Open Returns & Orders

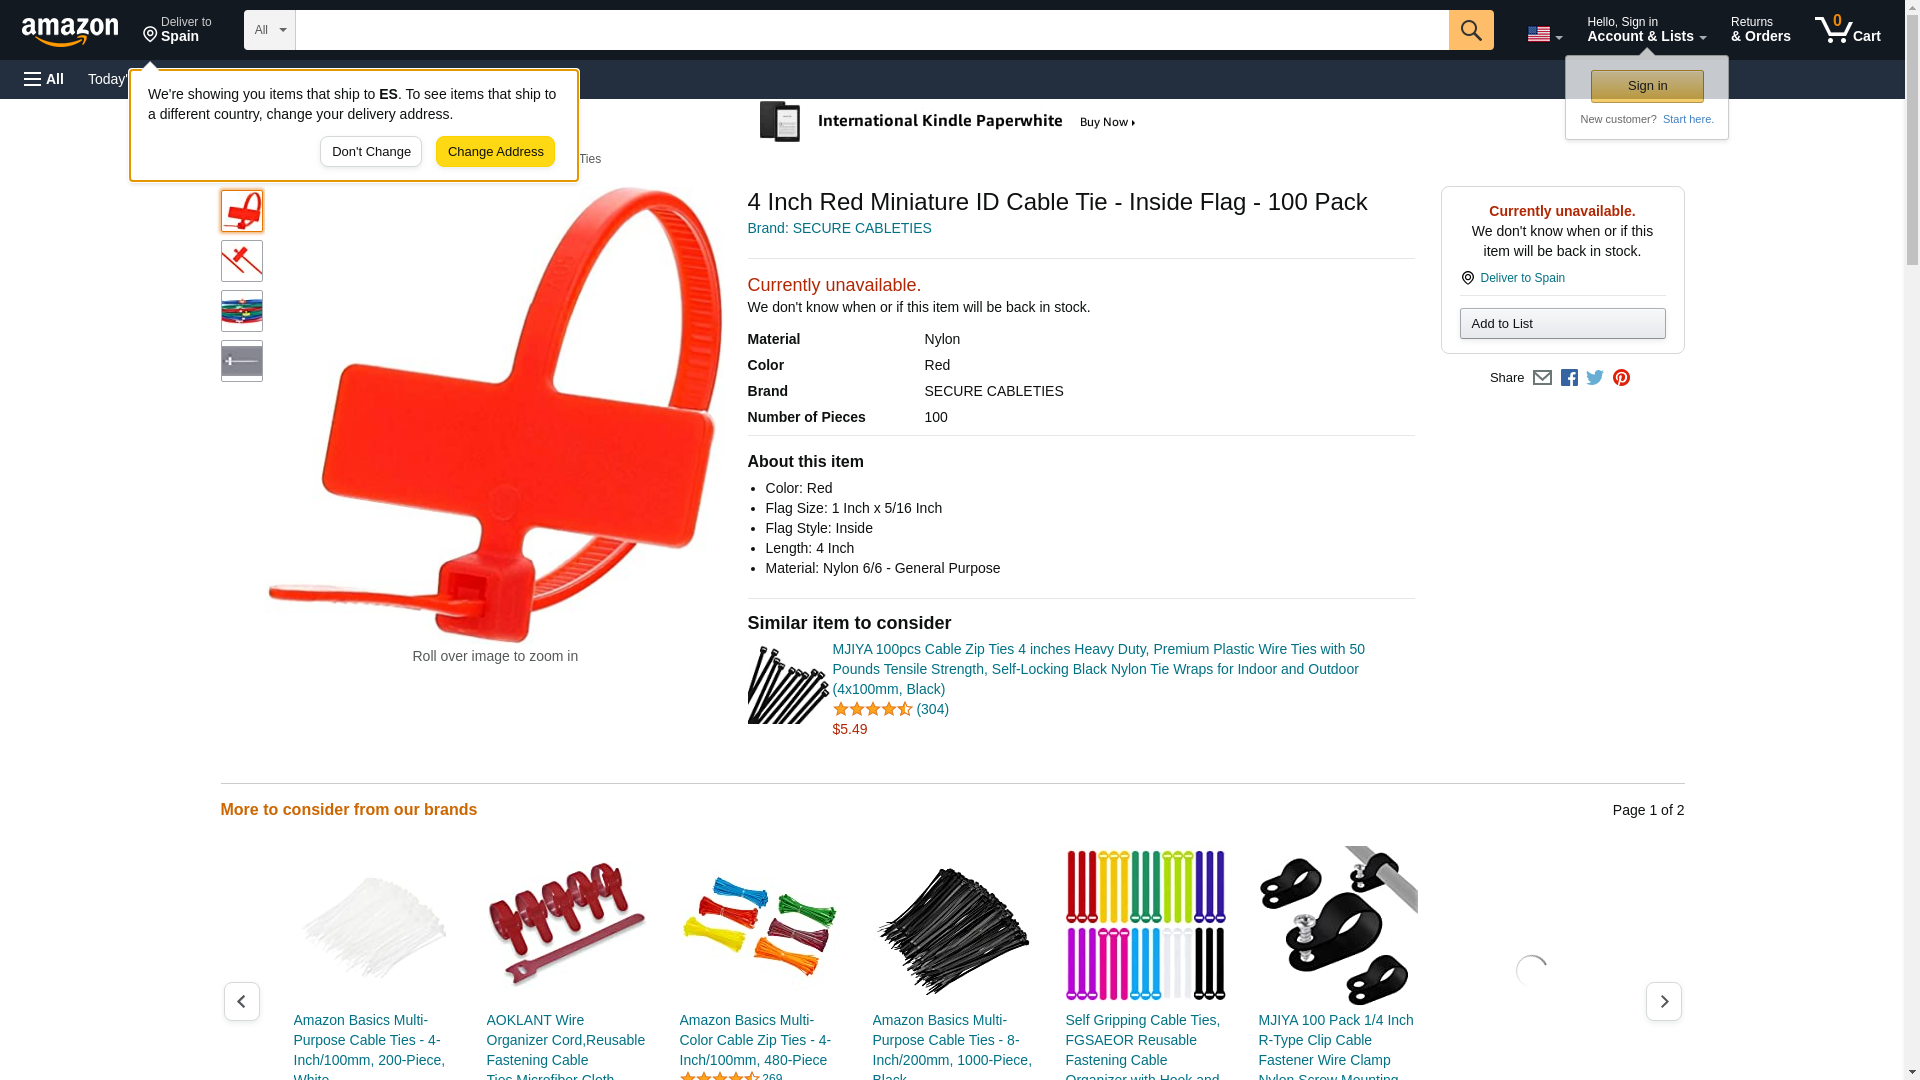point(1760,30)
